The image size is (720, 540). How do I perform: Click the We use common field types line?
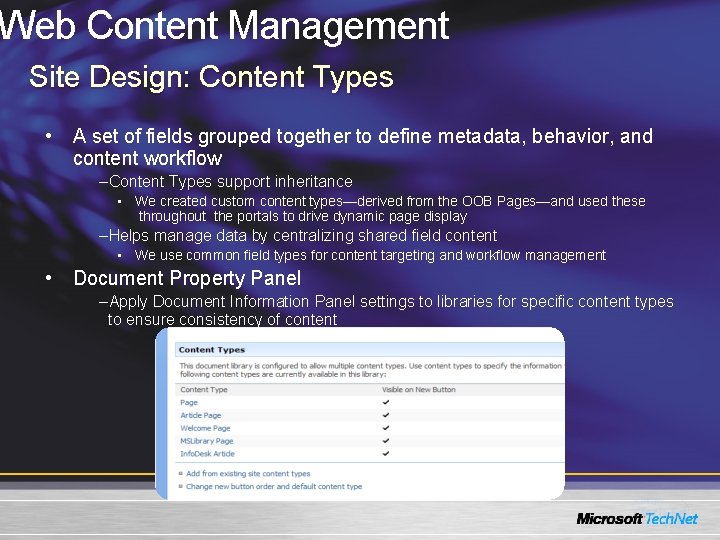370,255
